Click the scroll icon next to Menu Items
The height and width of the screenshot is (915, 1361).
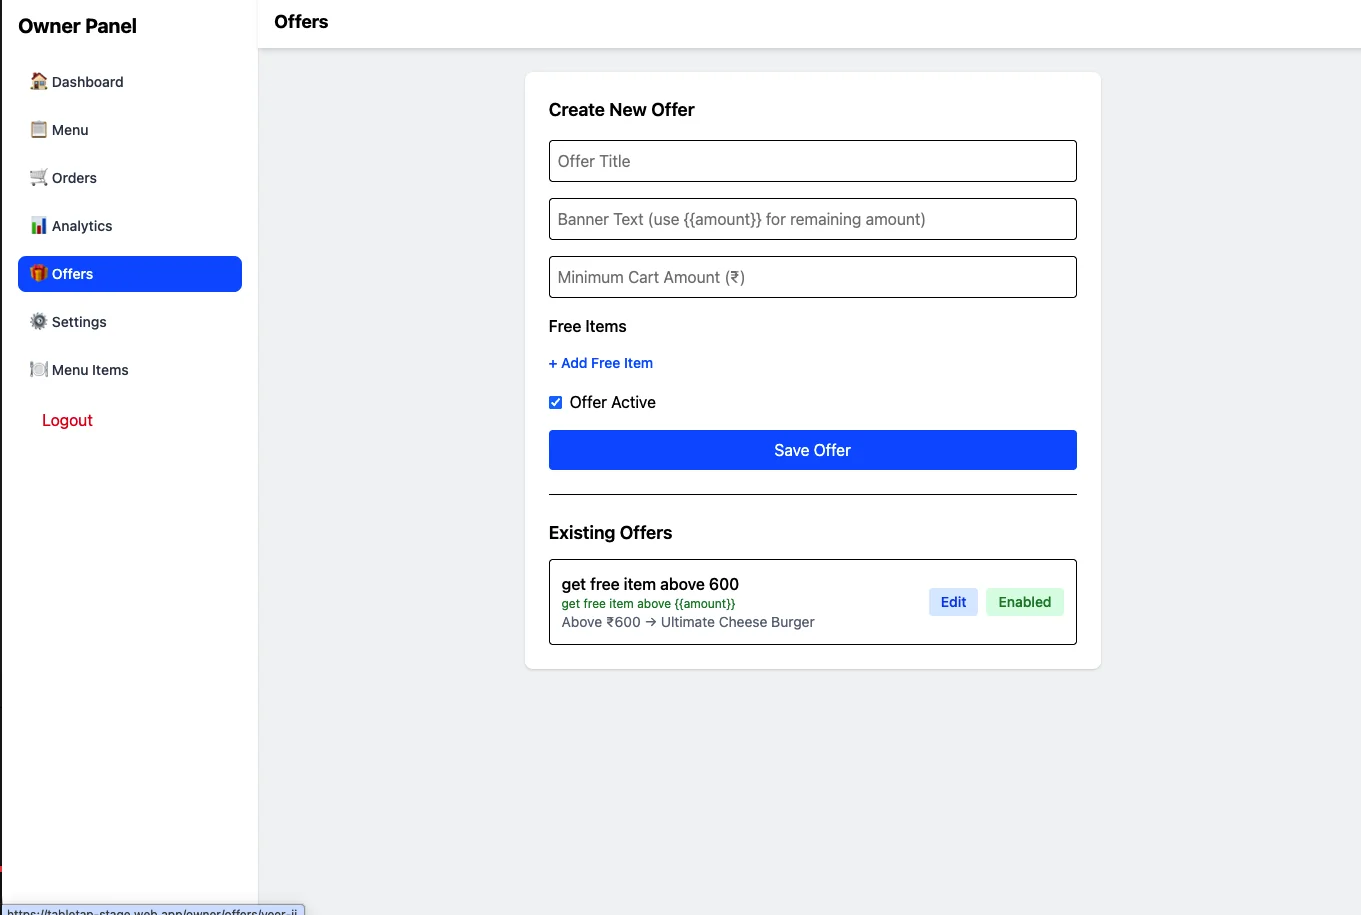[38, 369]
